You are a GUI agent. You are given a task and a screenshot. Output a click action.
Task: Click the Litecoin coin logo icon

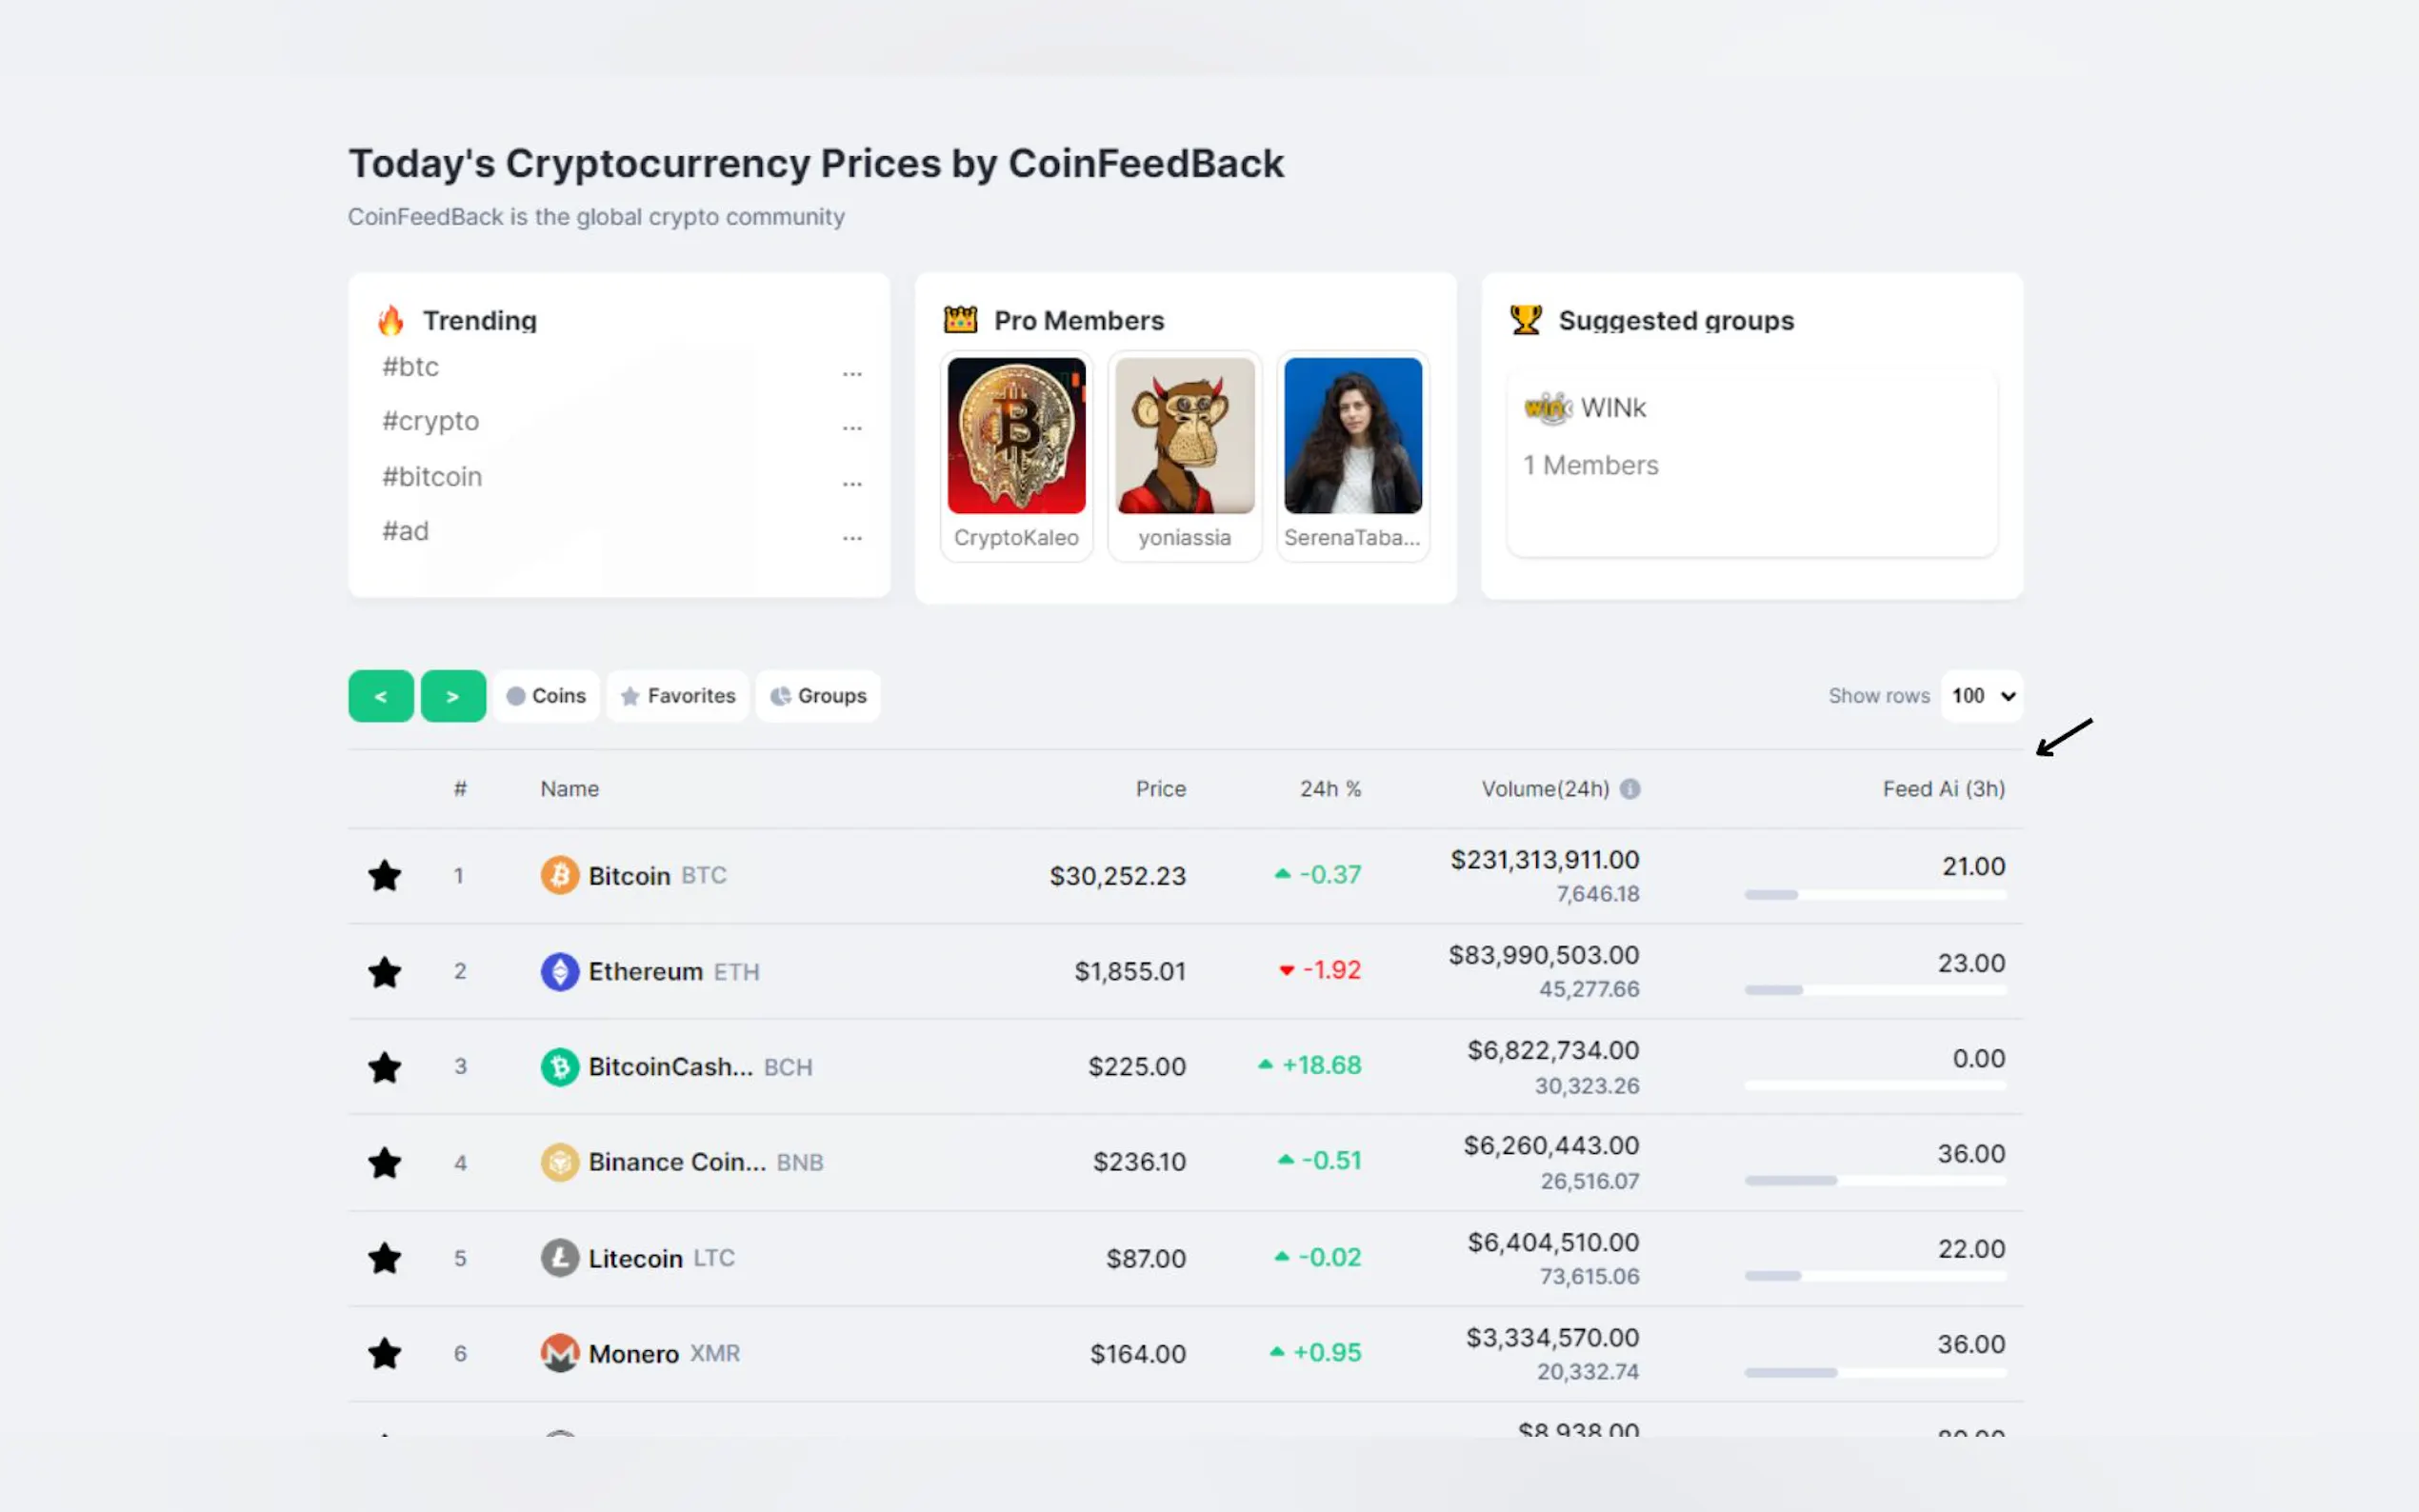tap(560, 1258)
